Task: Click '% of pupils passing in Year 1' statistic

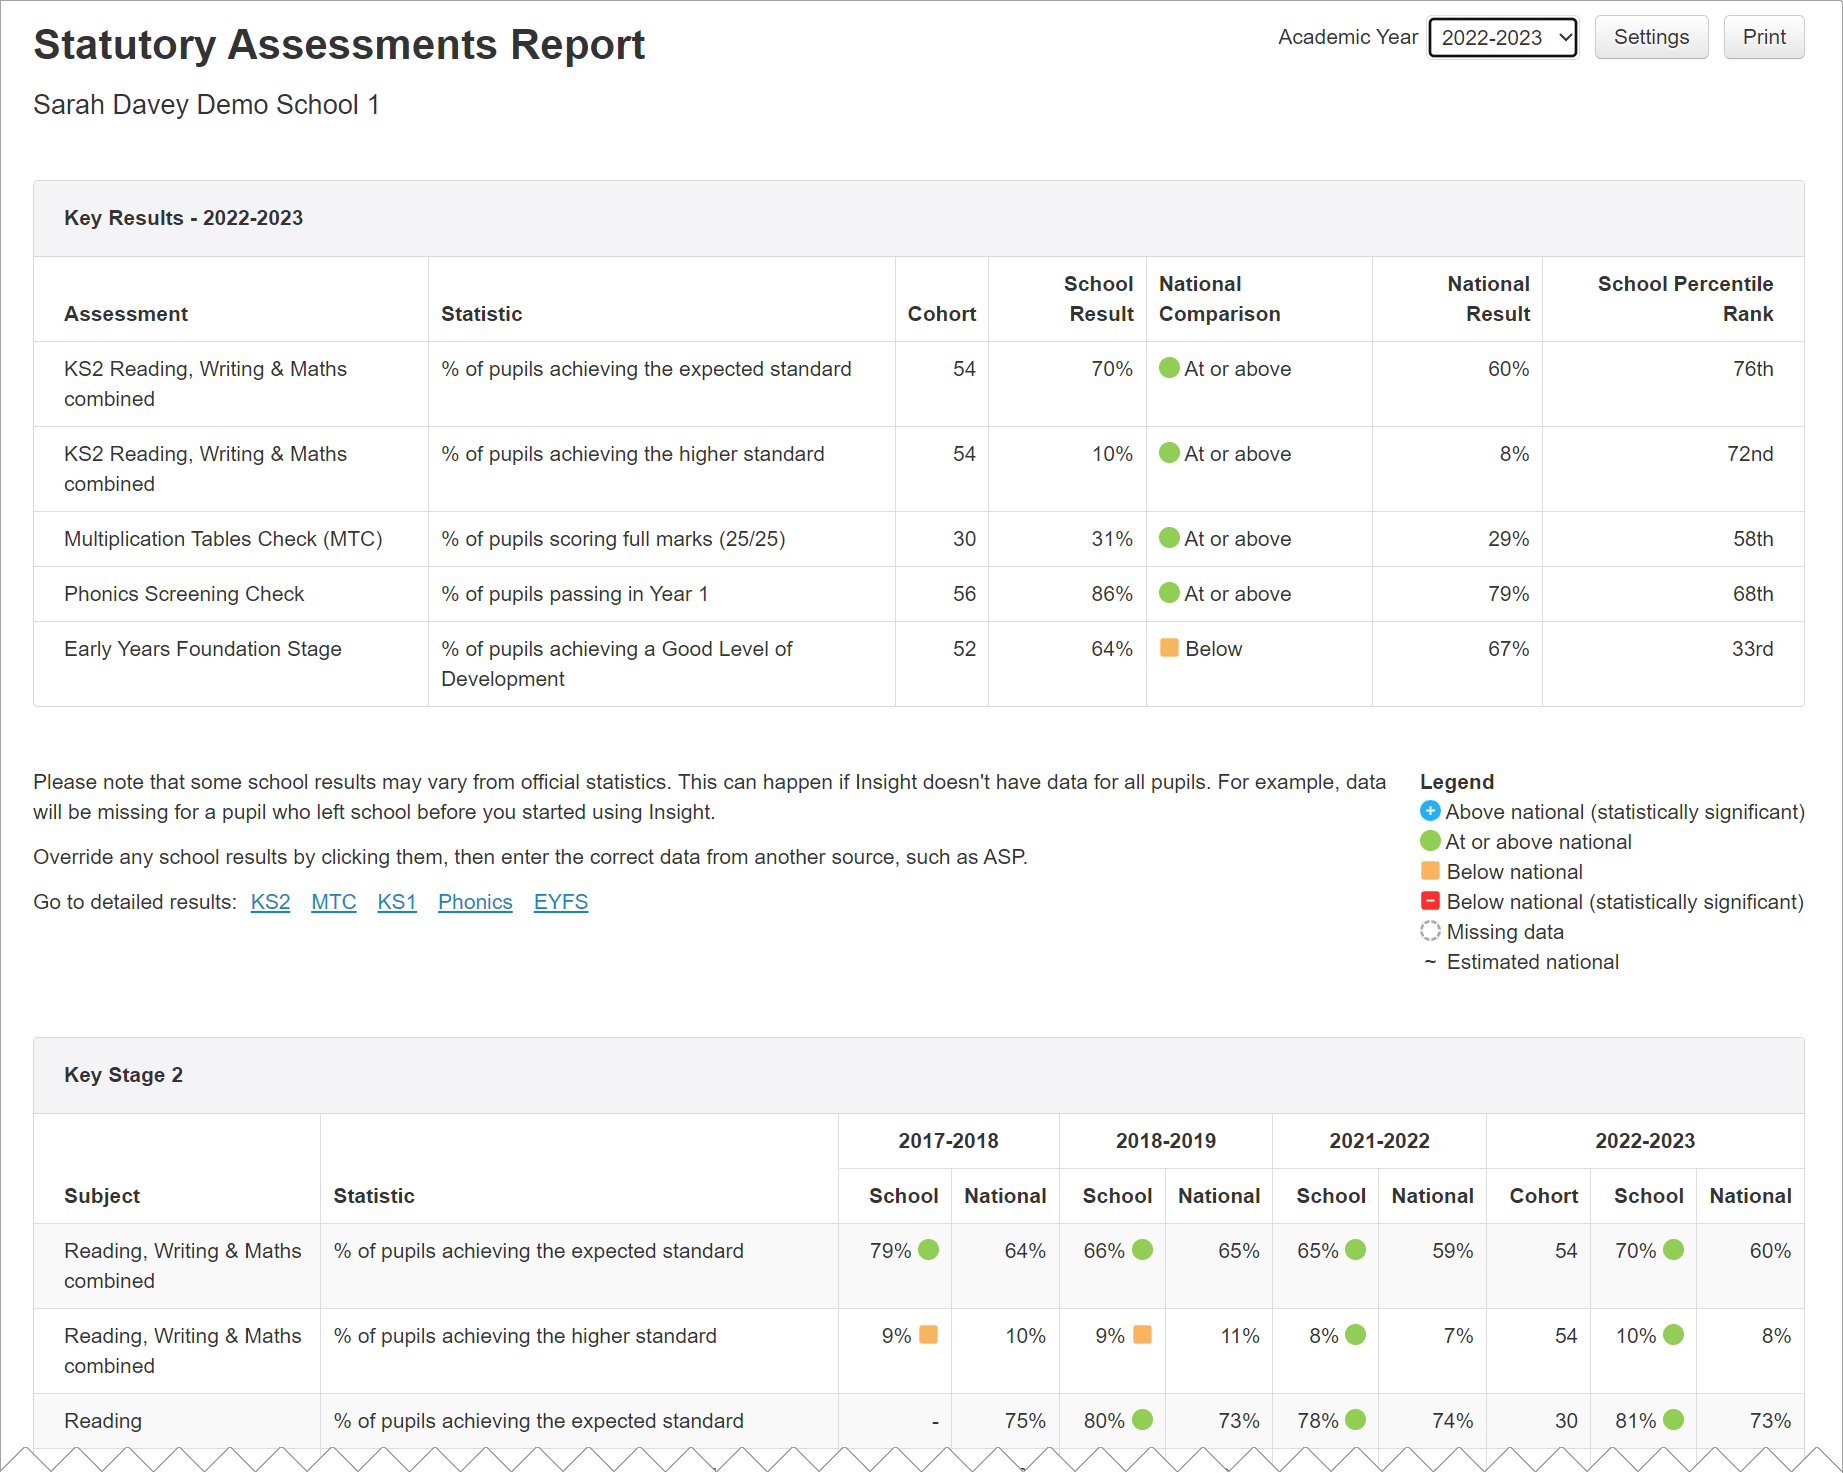Action: (x=575, y=594)
